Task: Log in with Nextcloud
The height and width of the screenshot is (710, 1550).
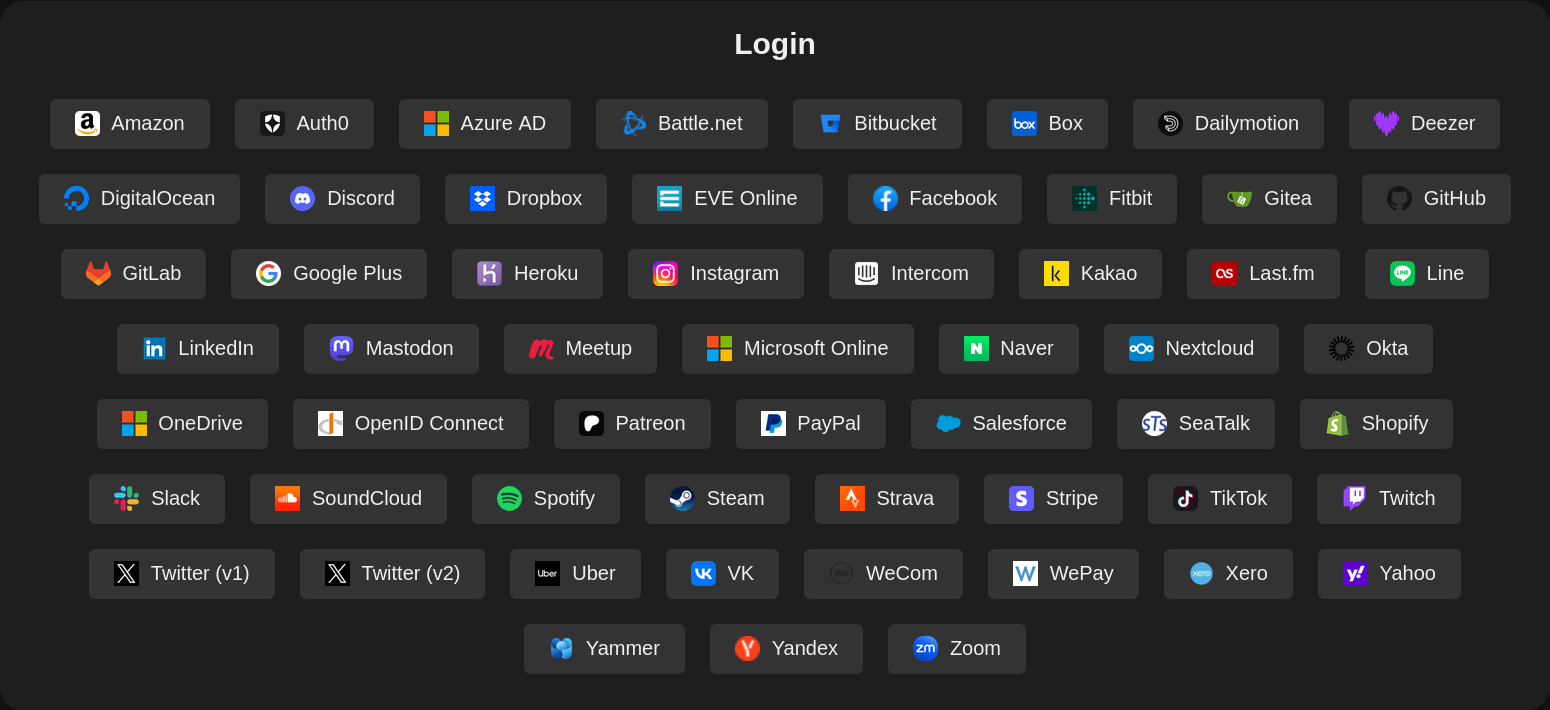Action: click(1191, 349)
